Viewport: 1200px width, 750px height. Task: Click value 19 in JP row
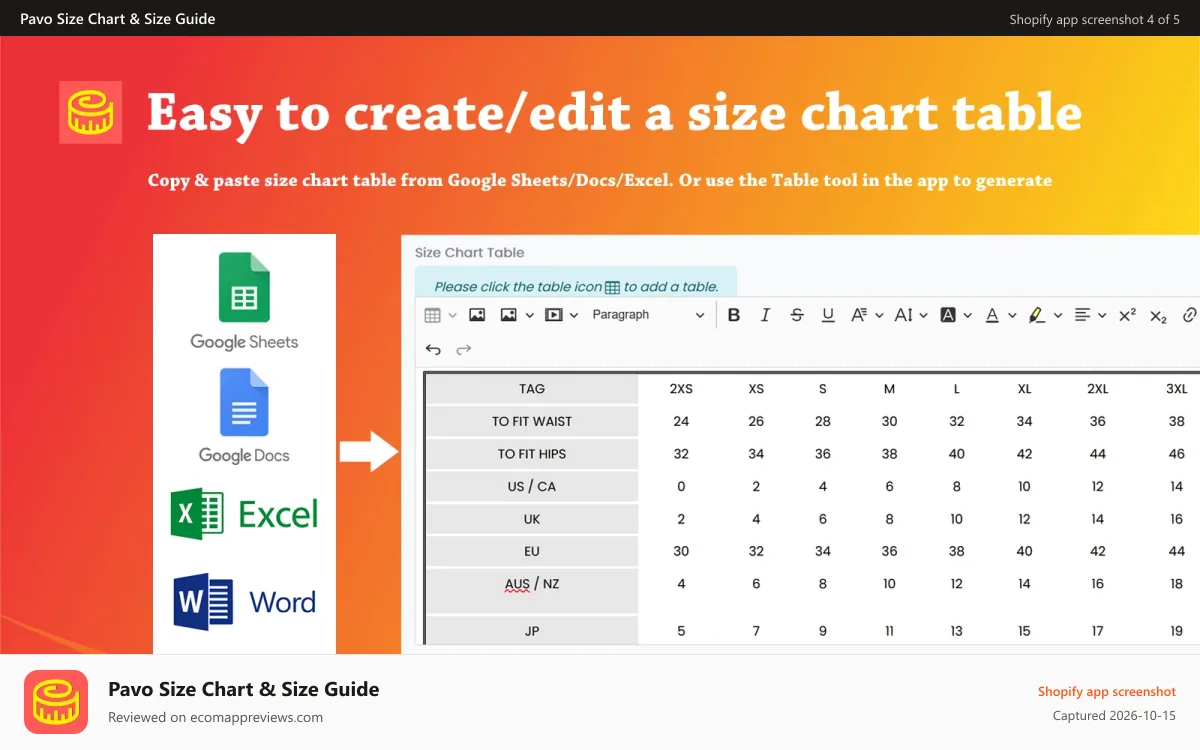pyautogui.click(x=1177, y=631)
